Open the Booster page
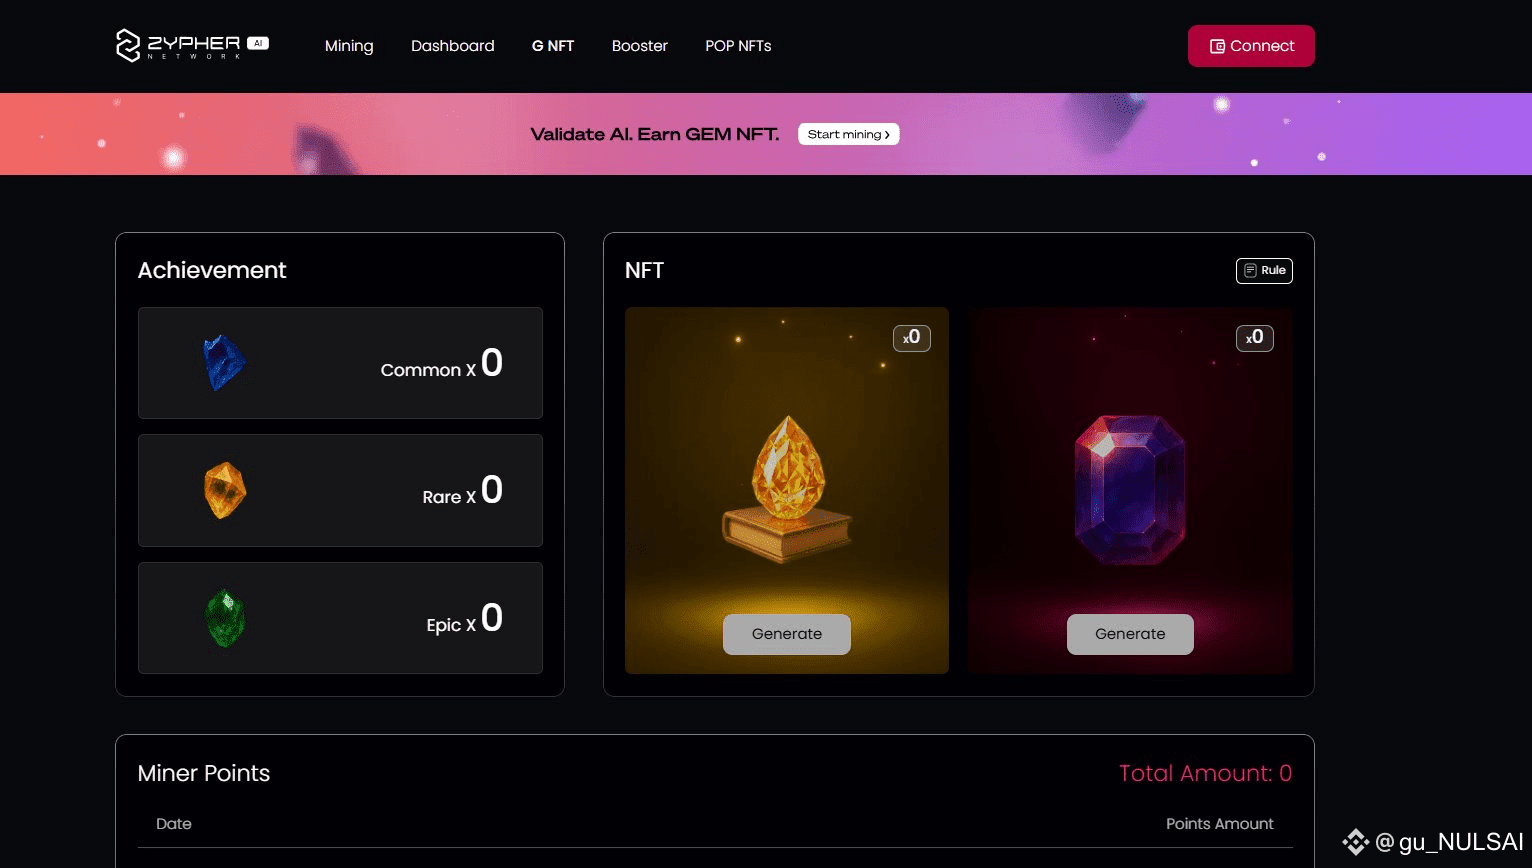 tap(640, 46)
